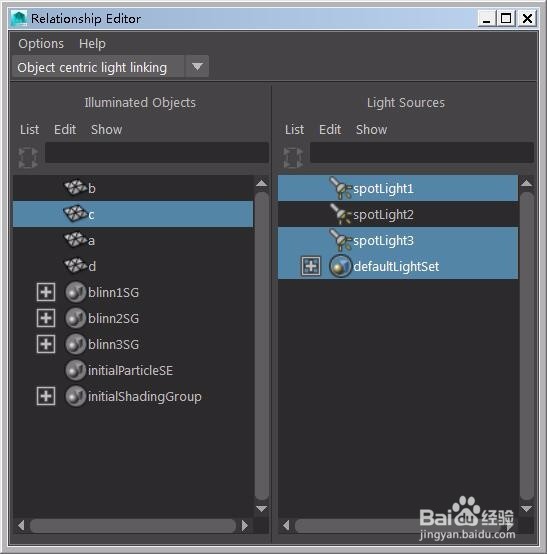
Task: Expand the blinn2SG shading group
Action: [46, 318]
